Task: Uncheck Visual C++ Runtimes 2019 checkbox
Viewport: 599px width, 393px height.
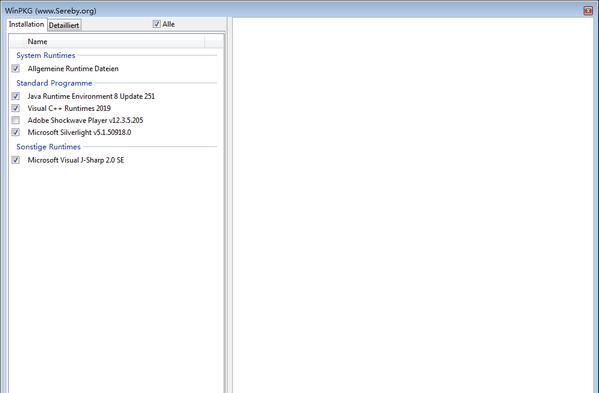Action: [x=16, y=108]
